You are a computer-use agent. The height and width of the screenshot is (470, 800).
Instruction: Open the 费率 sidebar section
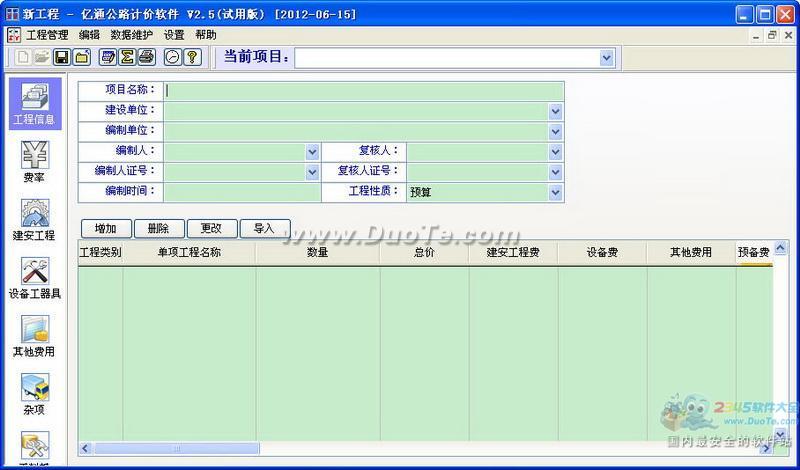(x=35, y=162)
